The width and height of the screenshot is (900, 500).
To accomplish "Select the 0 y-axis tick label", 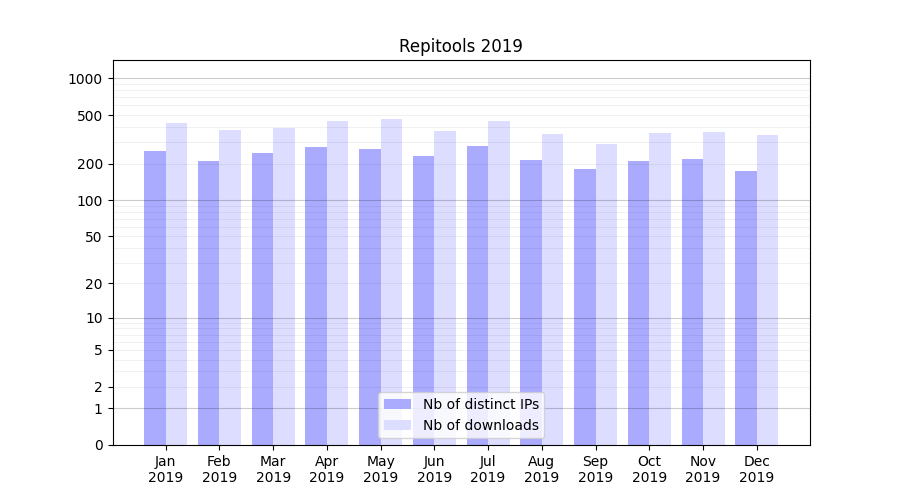I will pyautogui.click(x=99, y=445).
